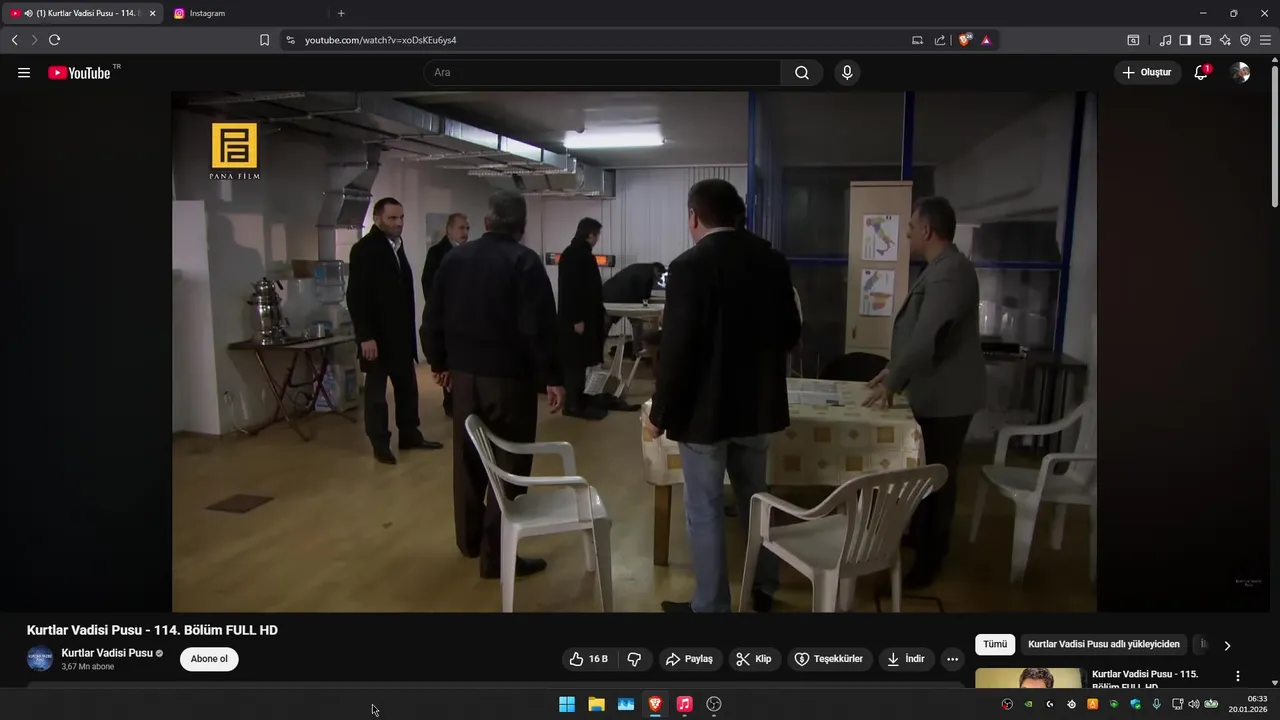Open the Brave Wallet icon
1280x720 pixels.
point(1205,40)
